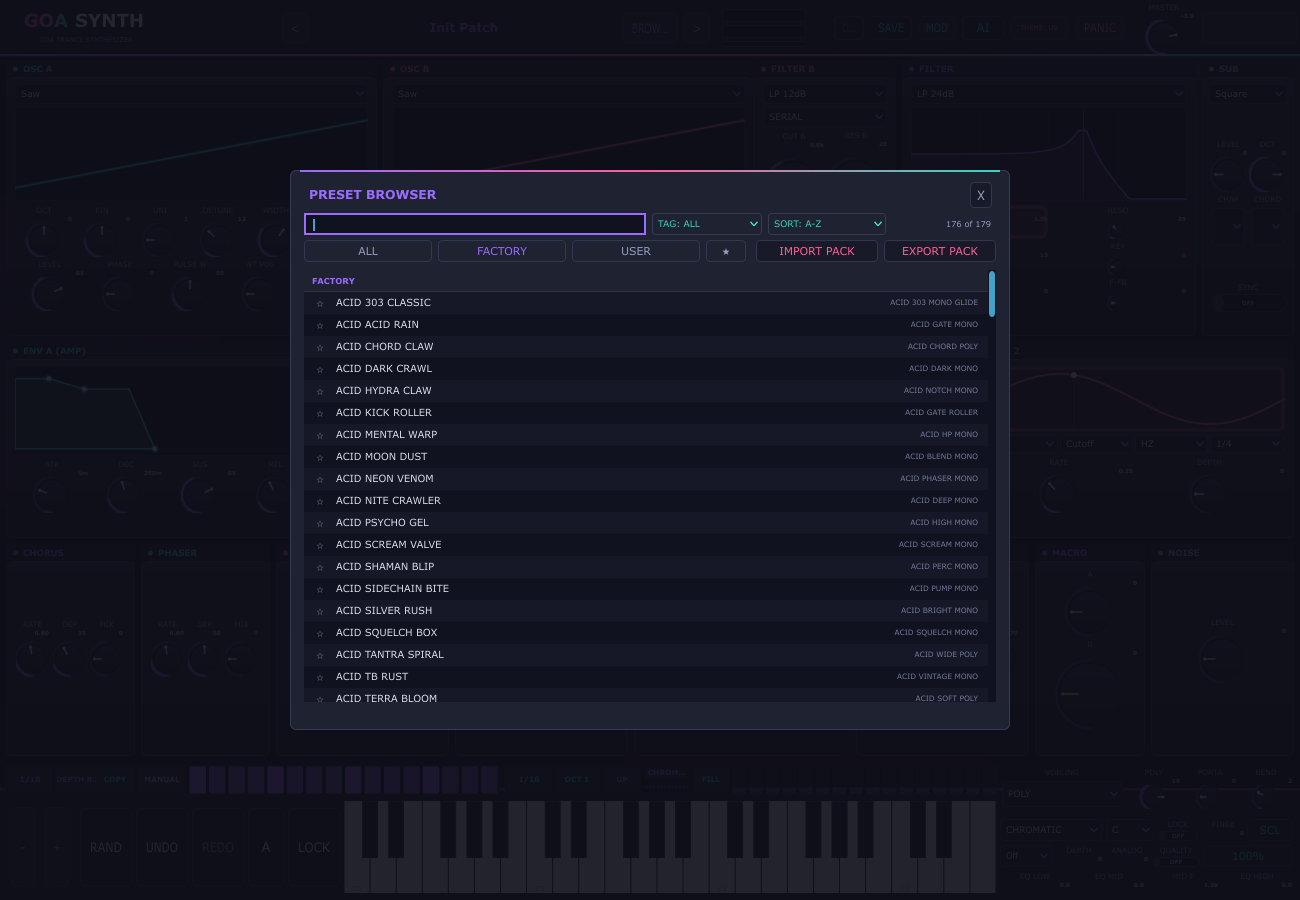Mark ACID CHORD CLAW as favorite
1300x900 pixels.
(x=320, y=347)
